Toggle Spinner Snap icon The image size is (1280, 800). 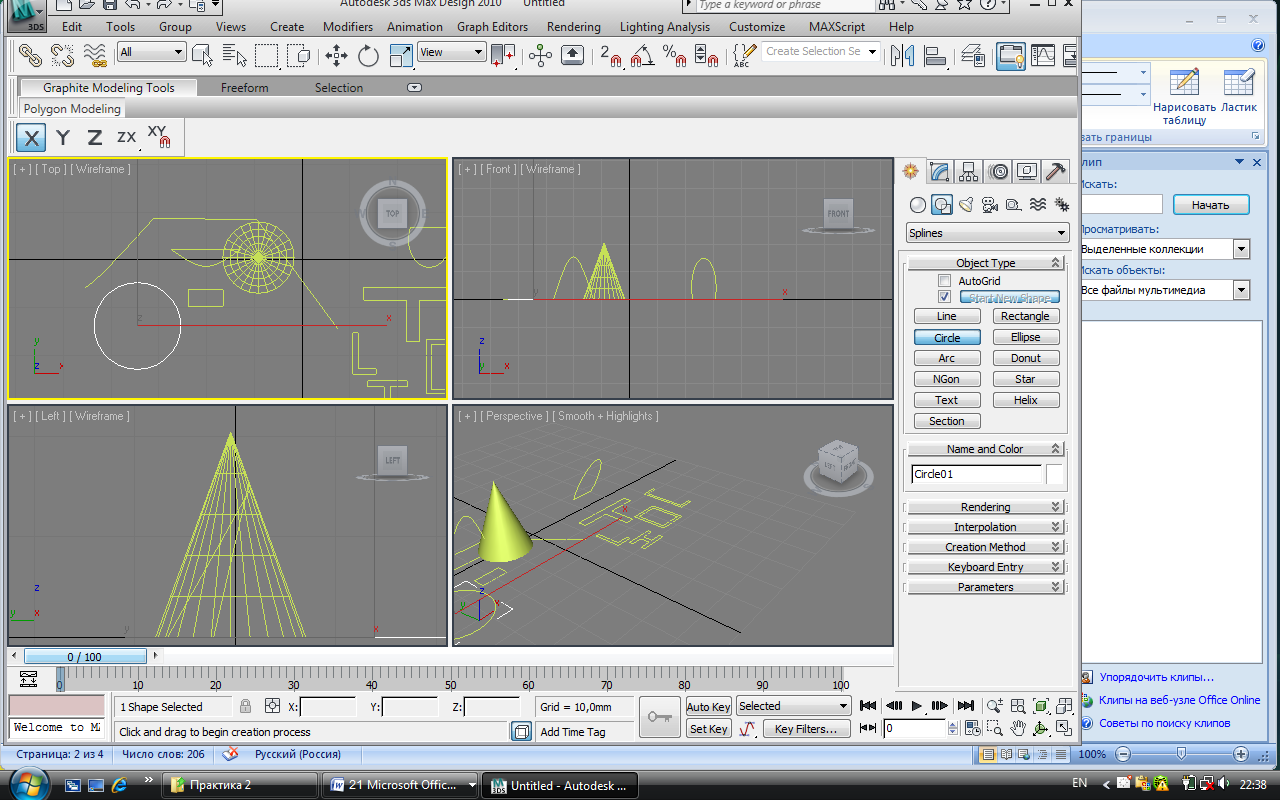click(706, 55)
